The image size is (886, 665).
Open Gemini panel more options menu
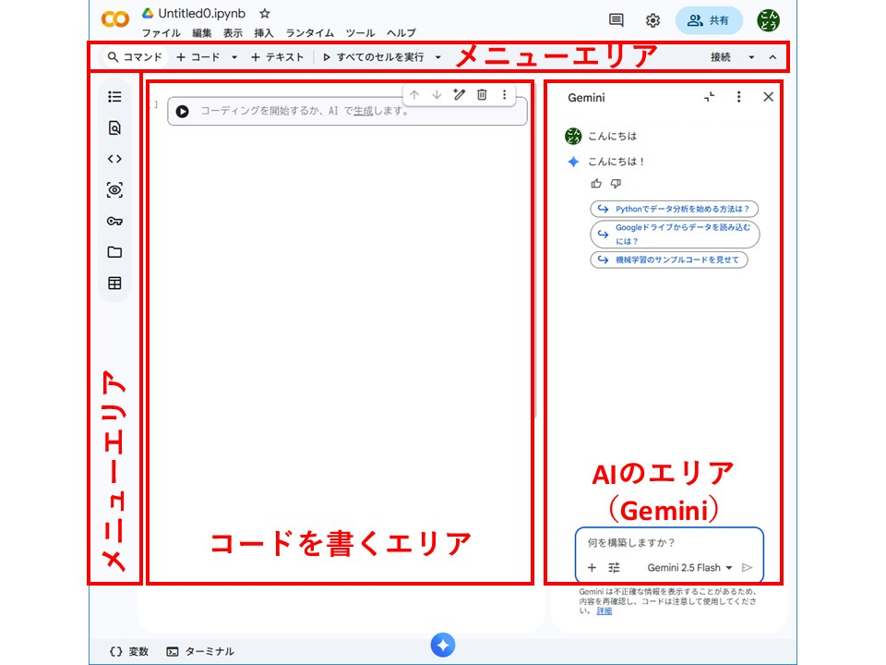pyautogui.click(x=739, y=97)
